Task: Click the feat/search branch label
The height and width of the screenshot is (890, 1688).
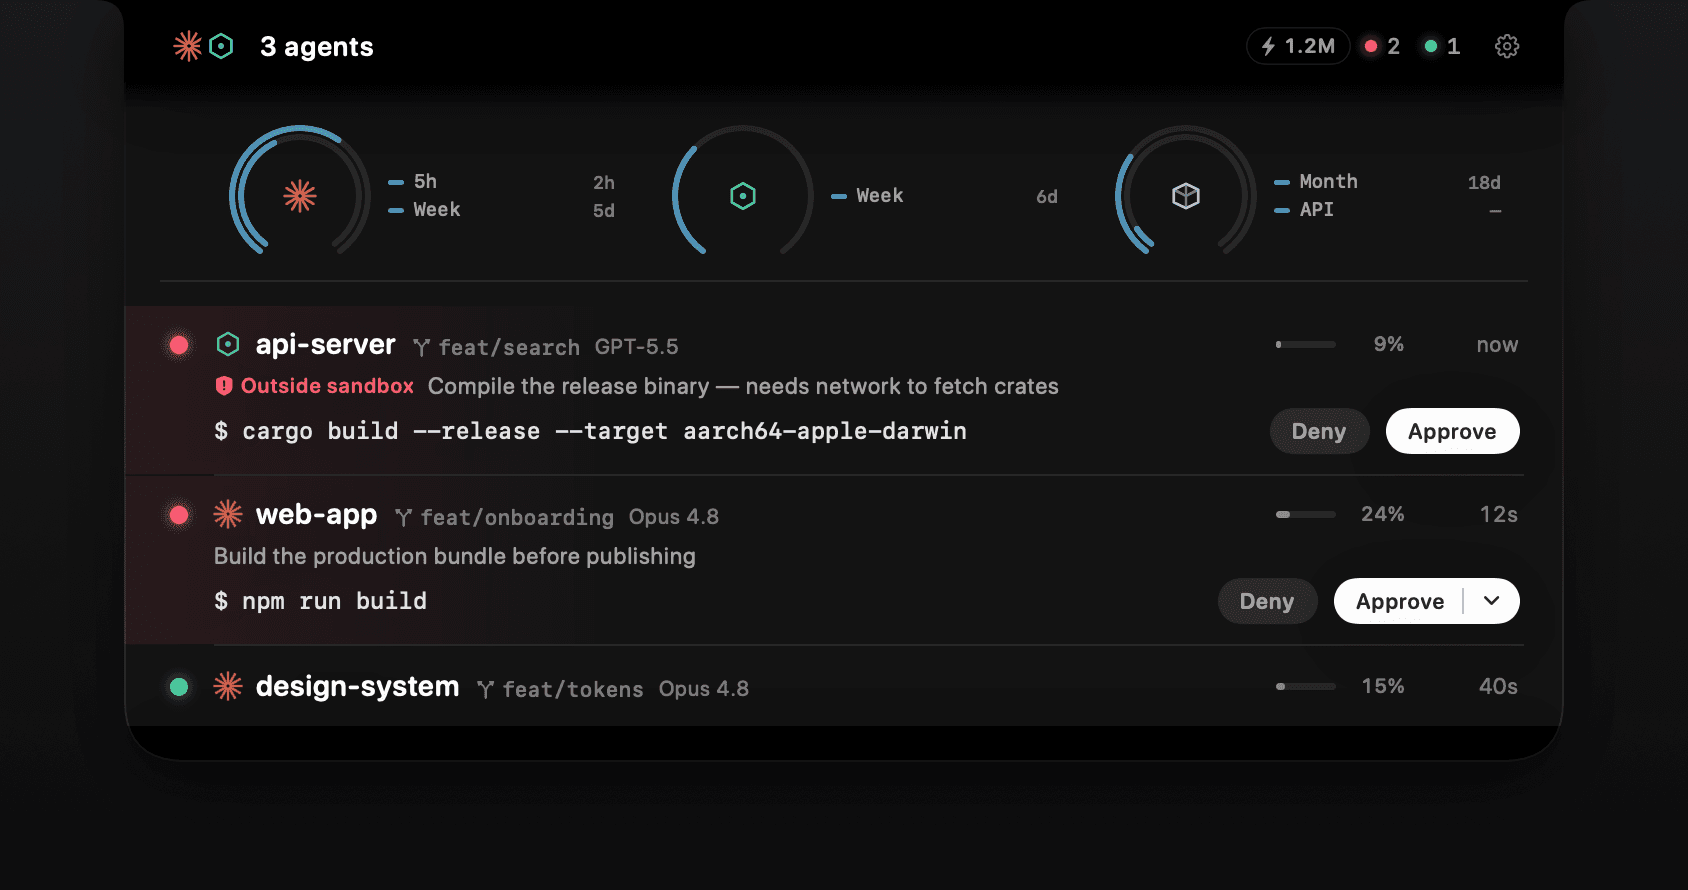Action: 509,347
